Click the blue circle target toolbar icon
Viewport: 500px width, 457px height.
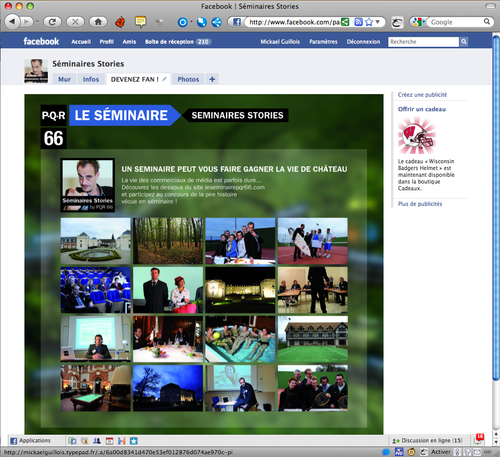pos(182,22)
